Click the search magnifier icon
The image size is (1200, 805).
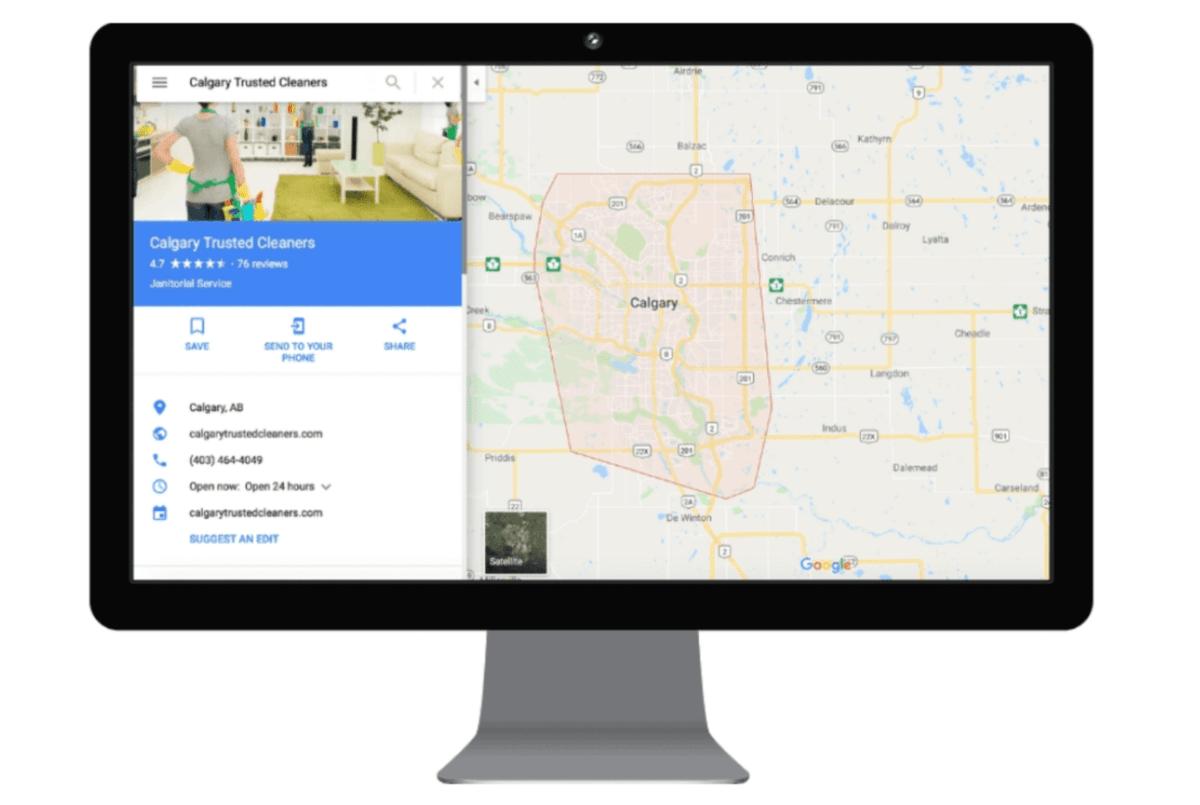click(x=393, y=82)
